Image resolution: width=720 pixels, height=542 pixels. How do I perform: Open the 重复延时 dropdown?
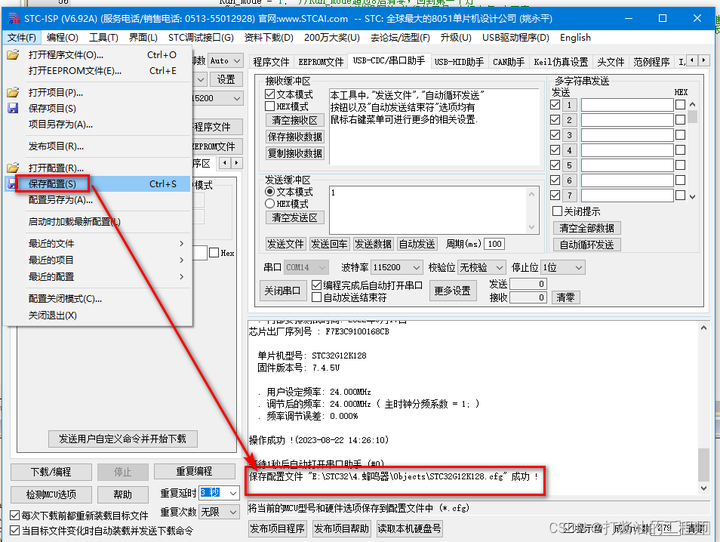click(219, 493)
